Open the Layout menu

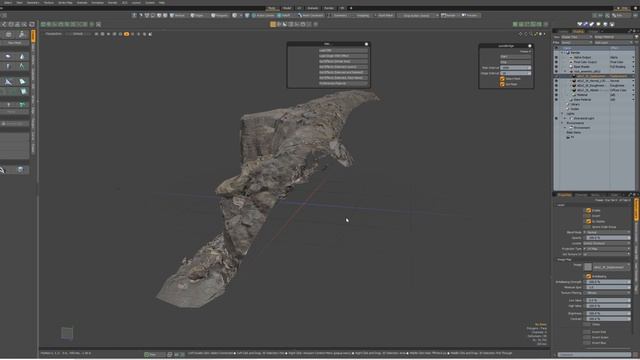(136, 2)
